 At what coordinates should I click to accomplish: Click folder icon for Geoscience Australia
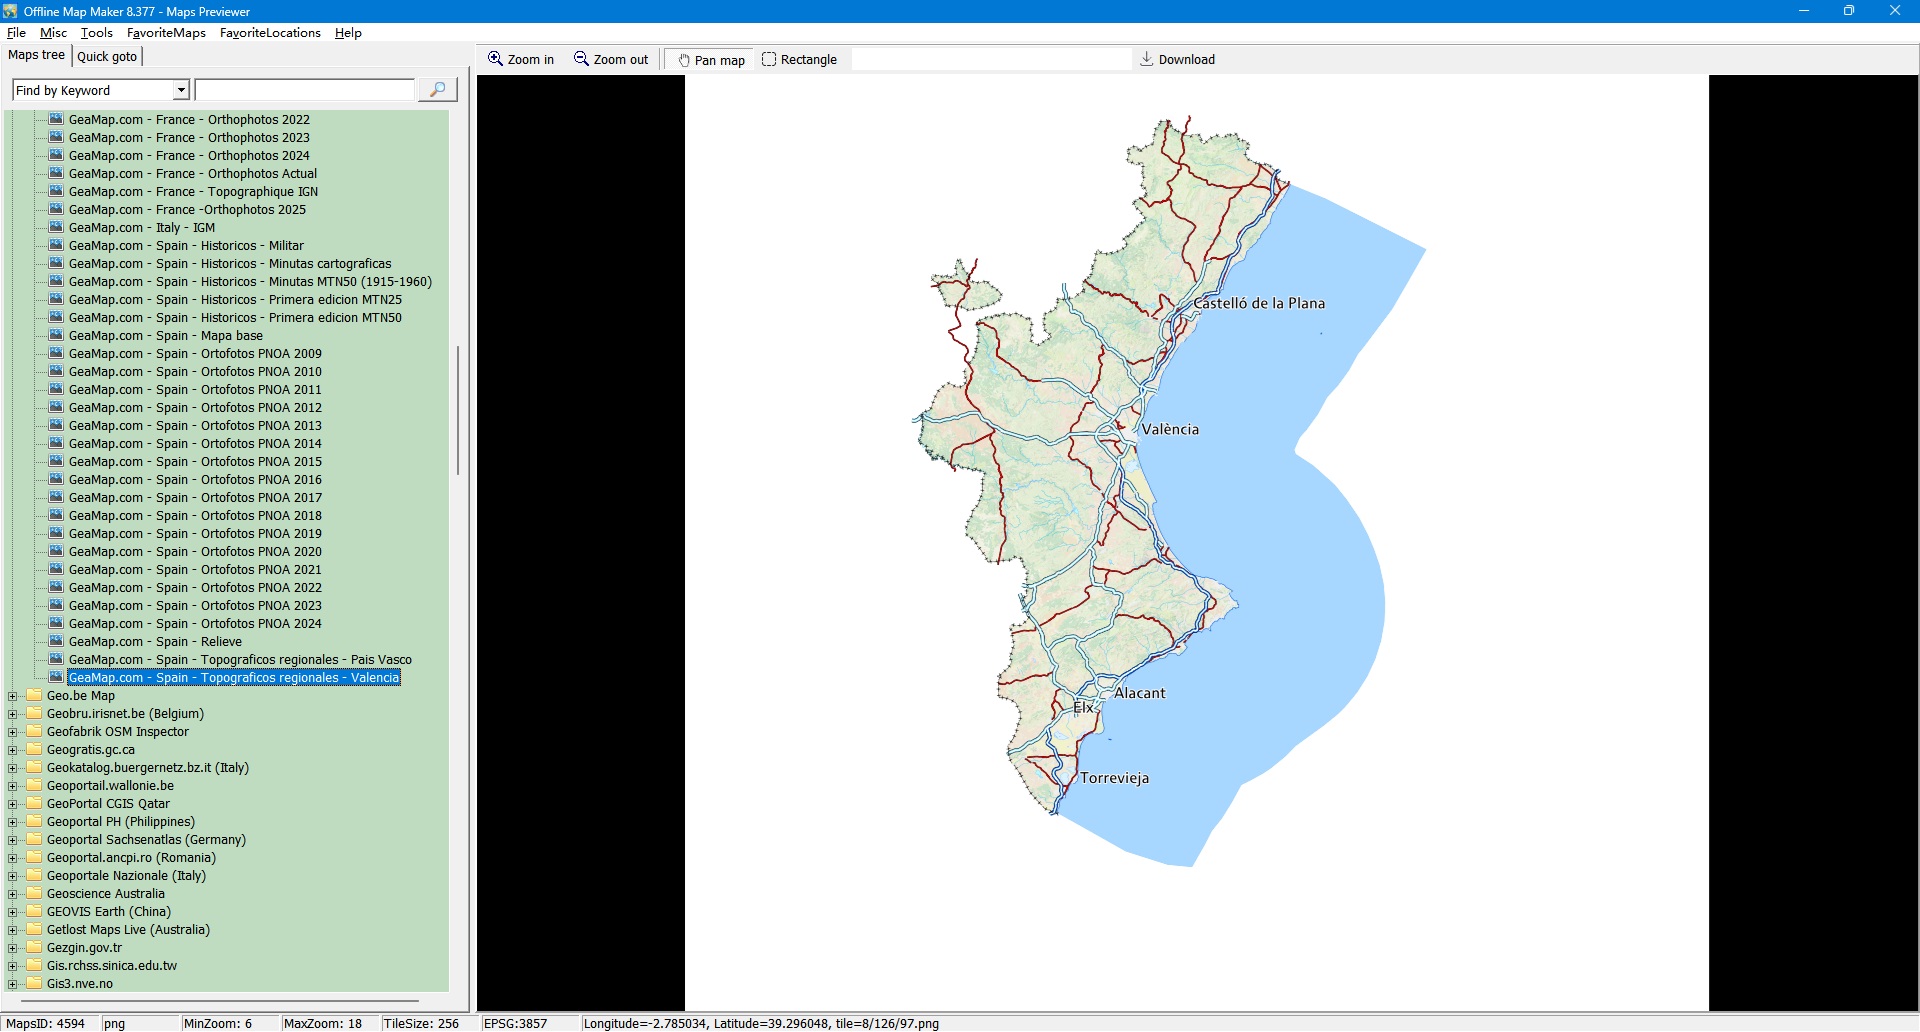[x=35, y=894]
